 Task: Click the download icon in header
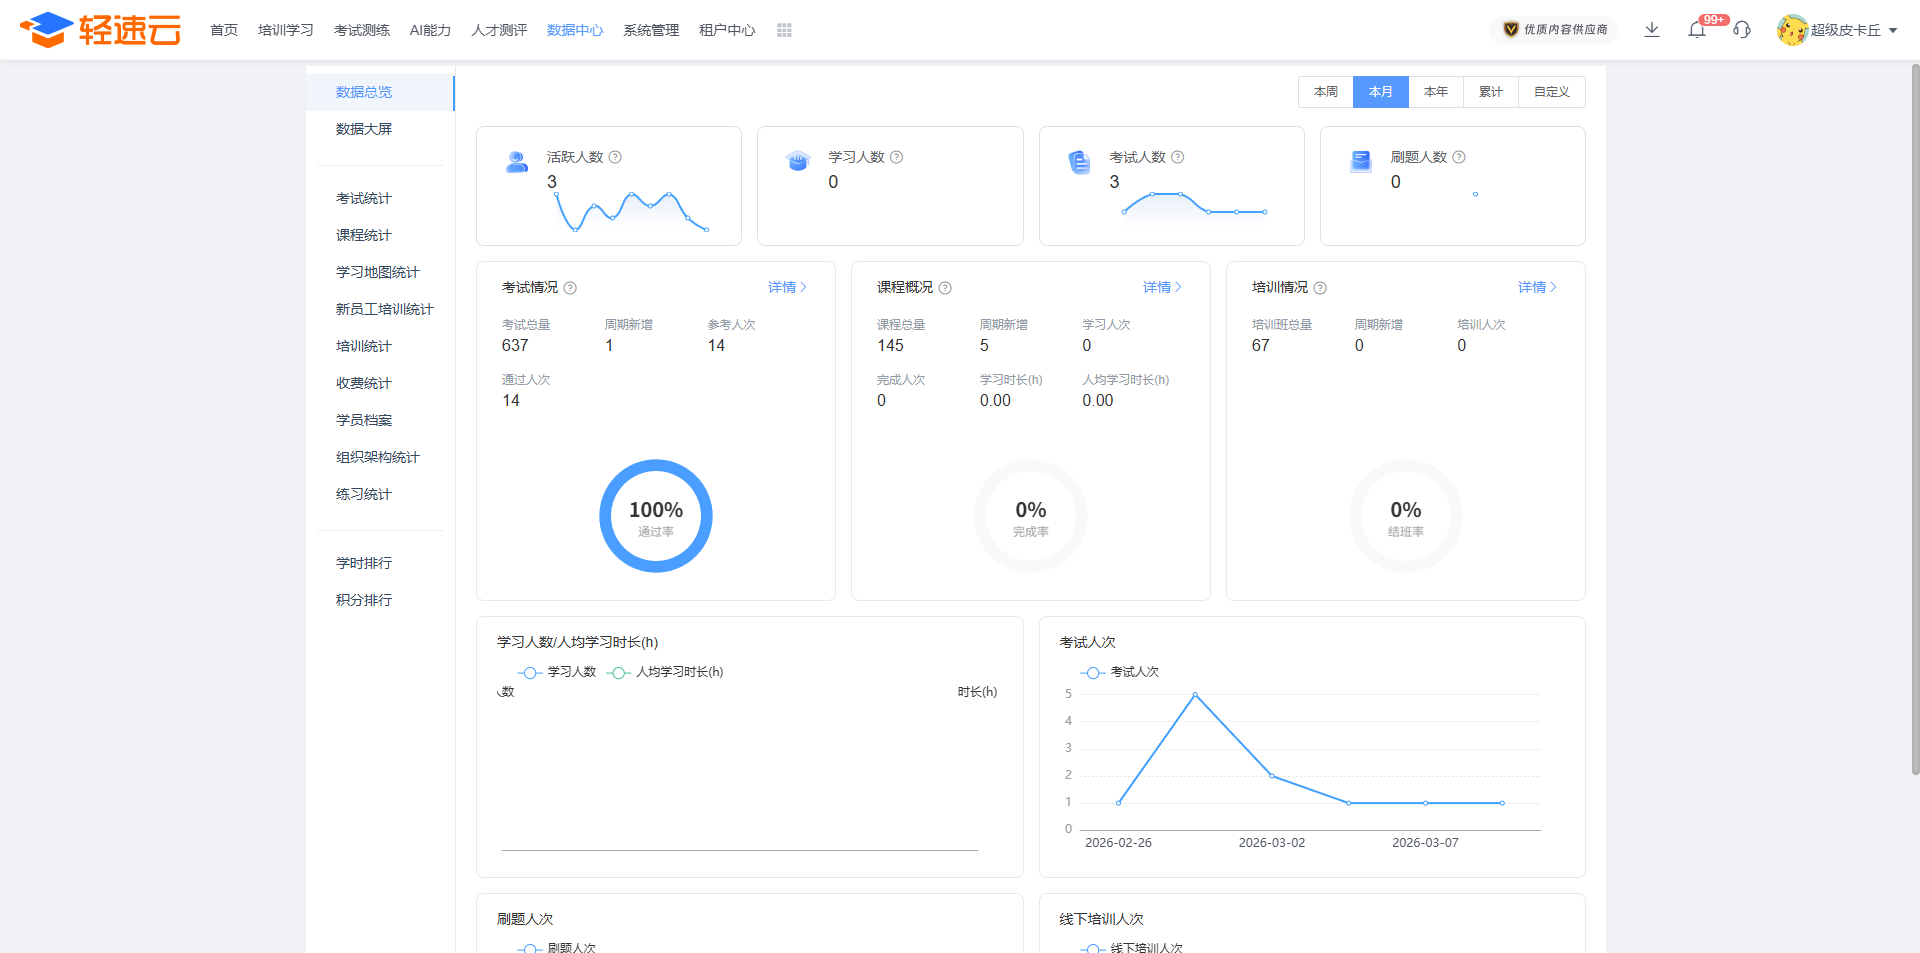pos(1652,30)
